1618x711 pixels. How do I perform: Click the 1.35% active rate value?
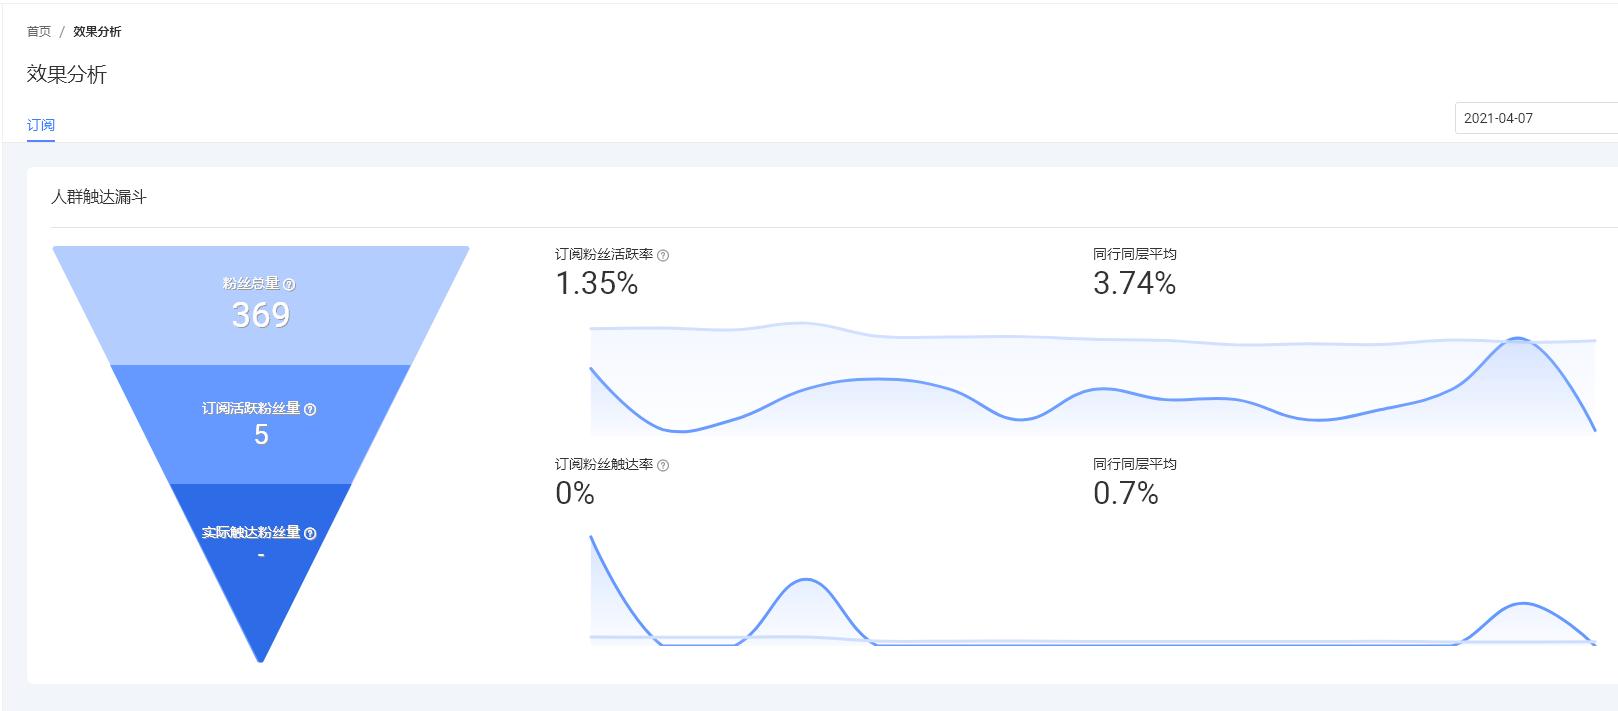597,284
